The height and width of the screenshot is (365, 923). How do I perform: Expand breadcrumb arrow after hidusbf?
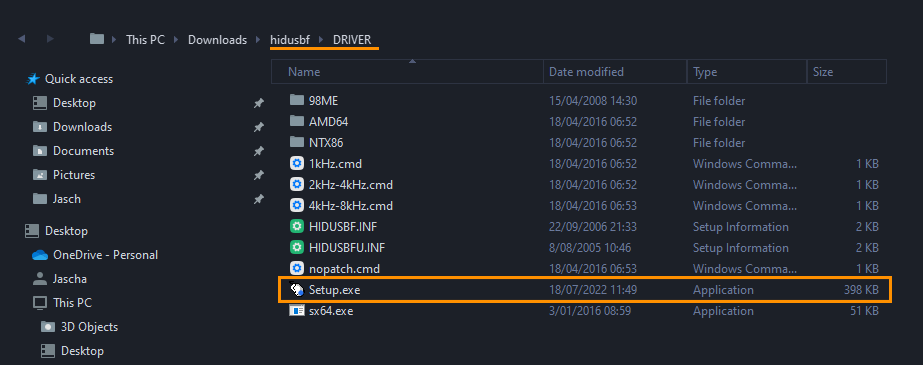(x=321, y=39)
